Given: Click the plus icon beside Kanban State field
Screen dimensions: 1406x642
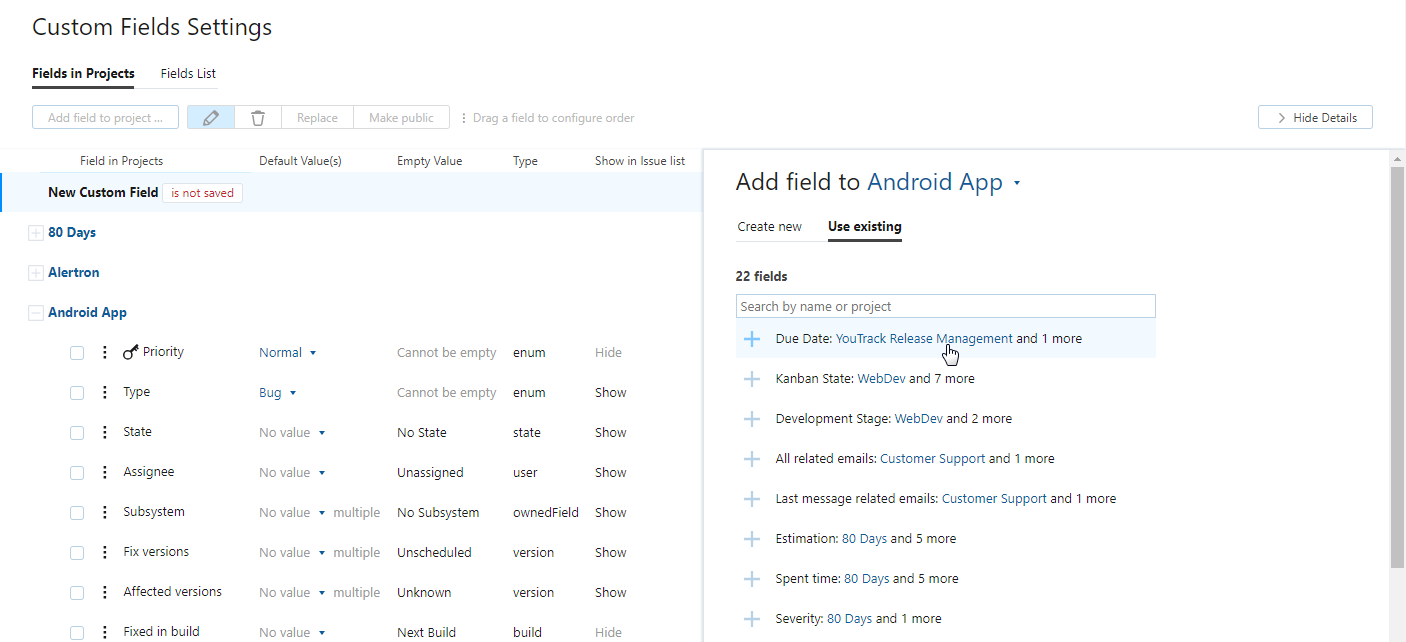Looking at the screenshot, I should point(751,378).
